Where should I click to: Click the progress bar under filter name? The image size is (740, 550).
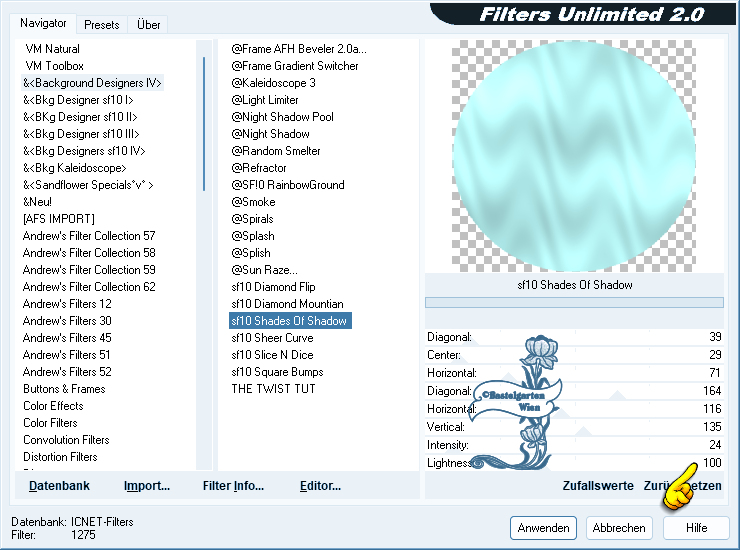click(x=574, y=303)
